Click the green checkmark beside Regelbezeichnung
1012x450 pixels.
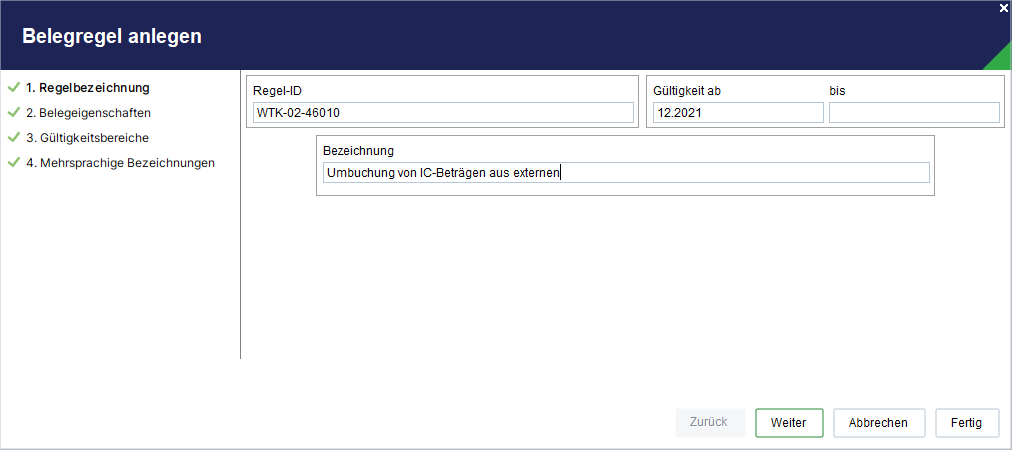pyautogui.click(x=14, y=87)
